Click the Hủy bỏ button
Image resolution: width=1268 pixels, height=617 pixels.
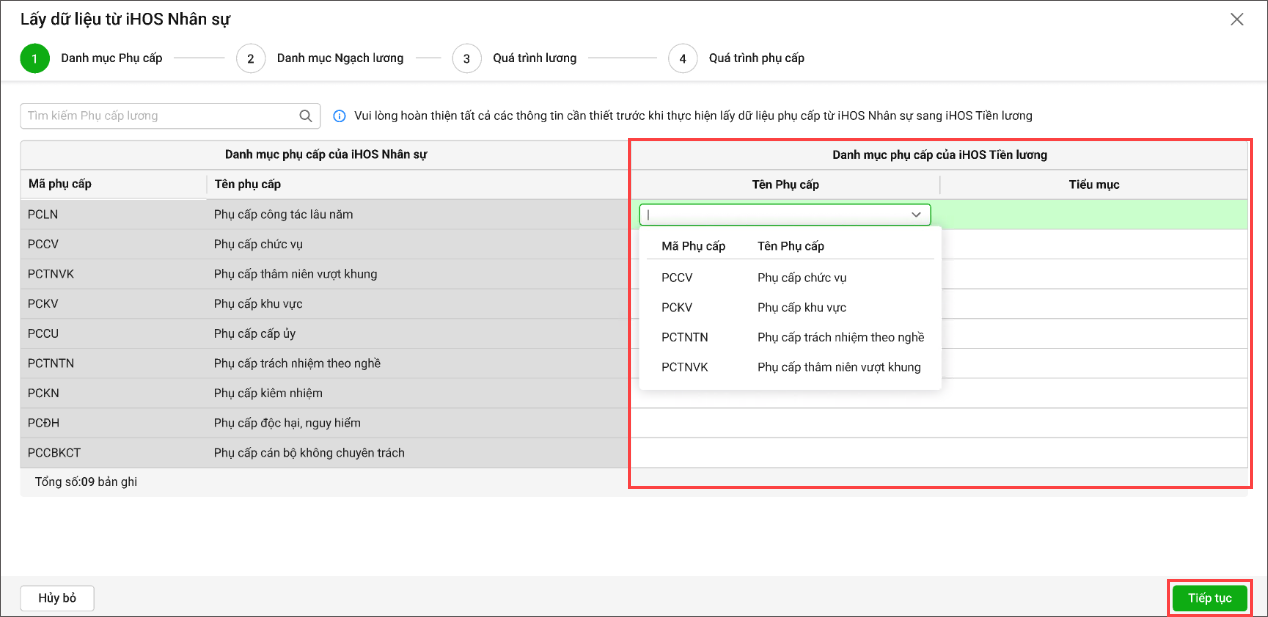57,598
